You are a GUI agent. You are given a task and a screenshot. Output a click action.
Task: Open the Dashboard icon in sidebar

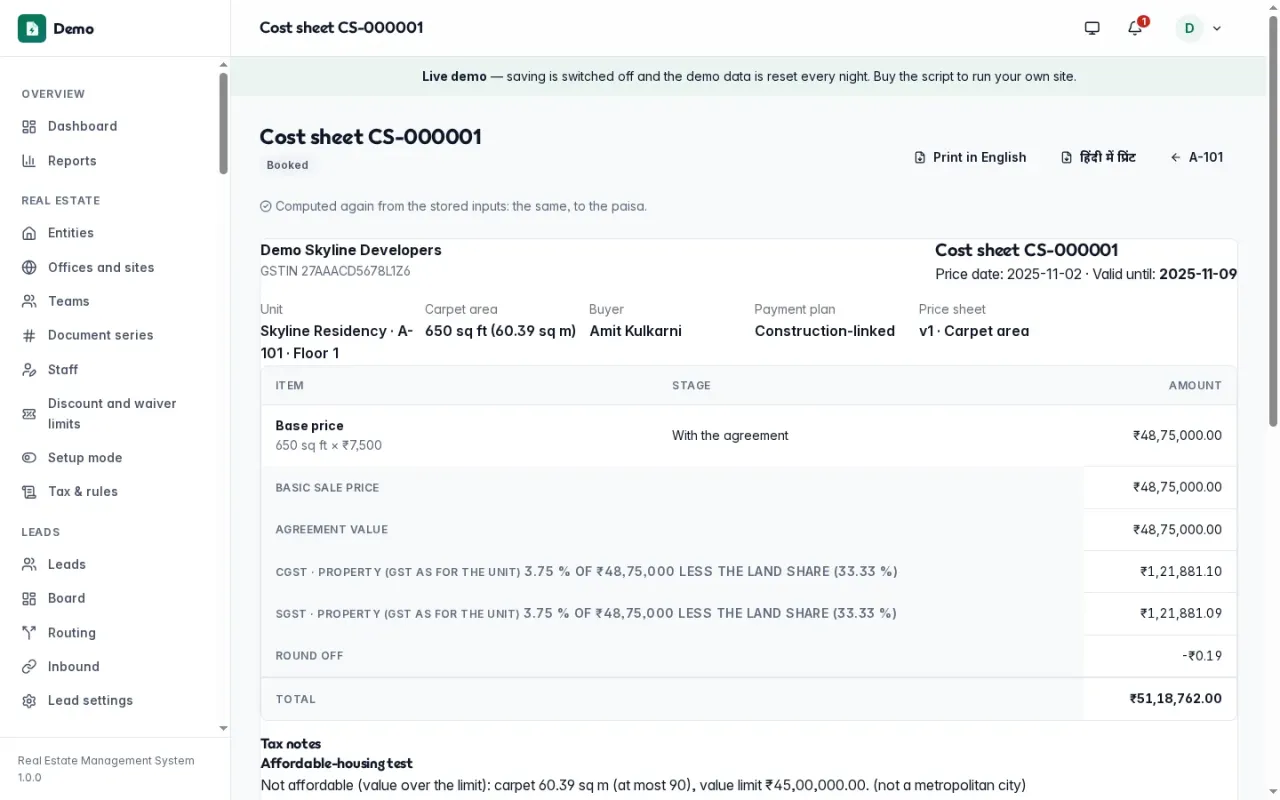tap(29, 126)
